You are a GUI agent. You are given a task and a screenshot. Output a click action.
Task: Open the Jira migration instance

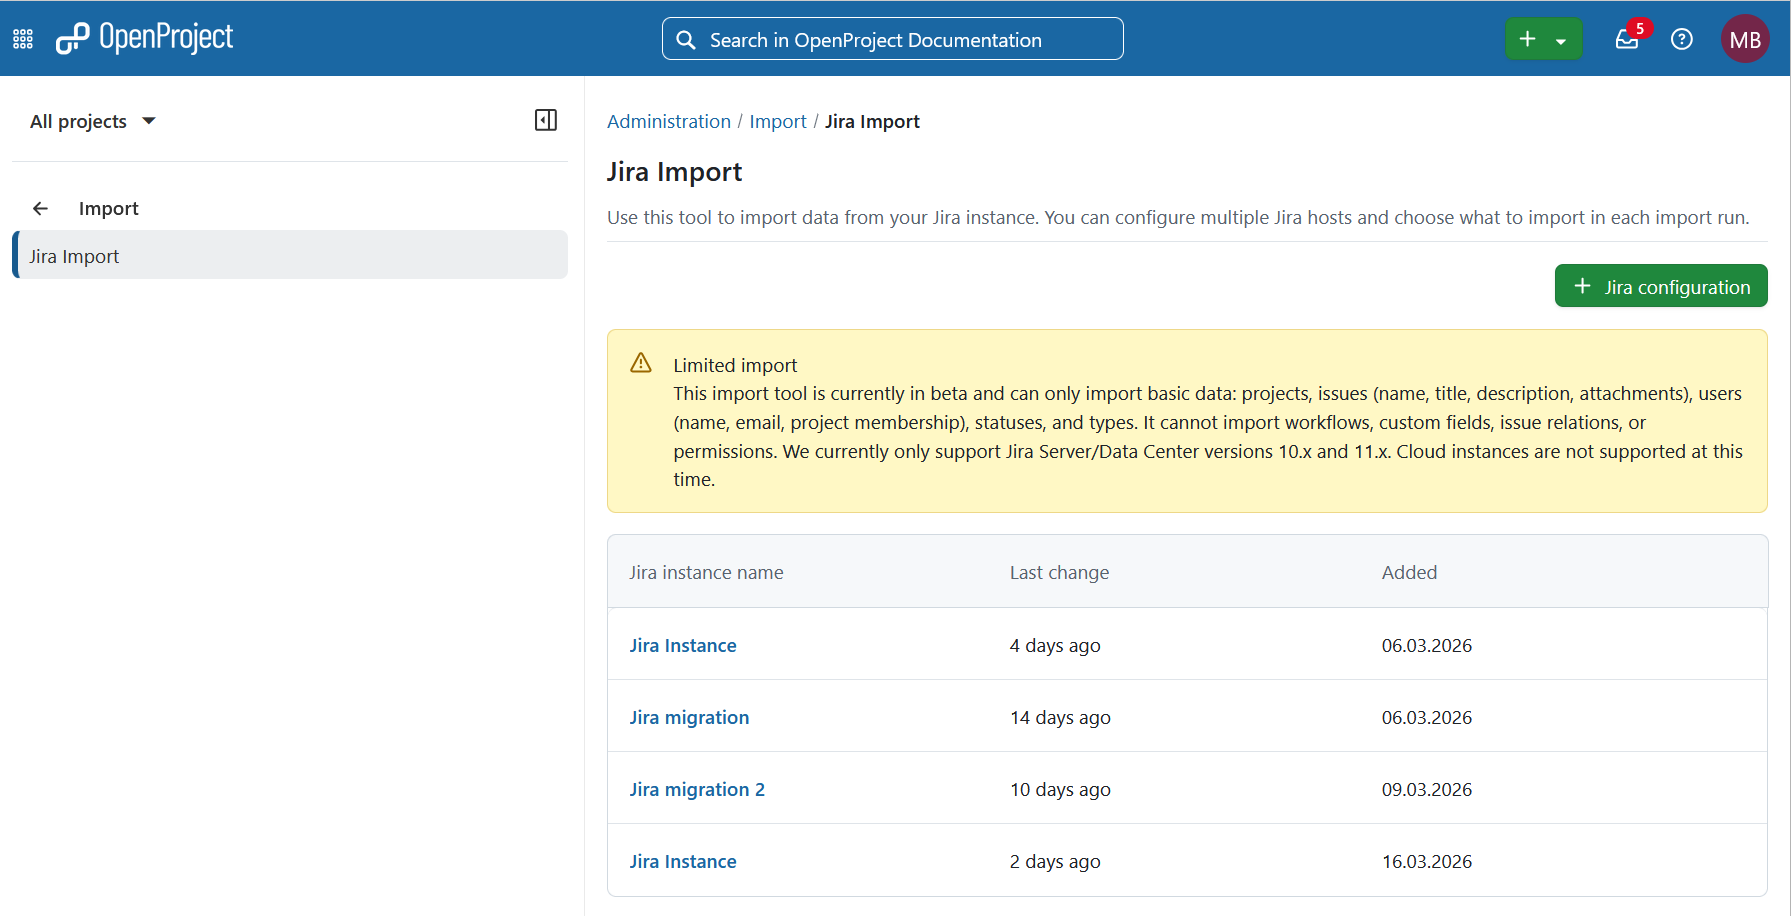[689, 717]
